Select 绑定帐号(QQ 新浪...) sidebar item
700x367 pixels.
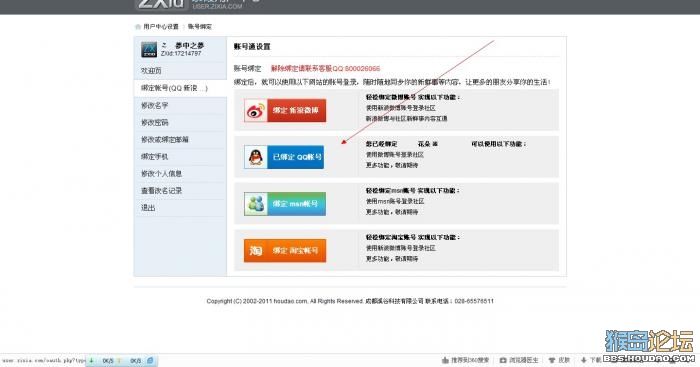[174, 88]
